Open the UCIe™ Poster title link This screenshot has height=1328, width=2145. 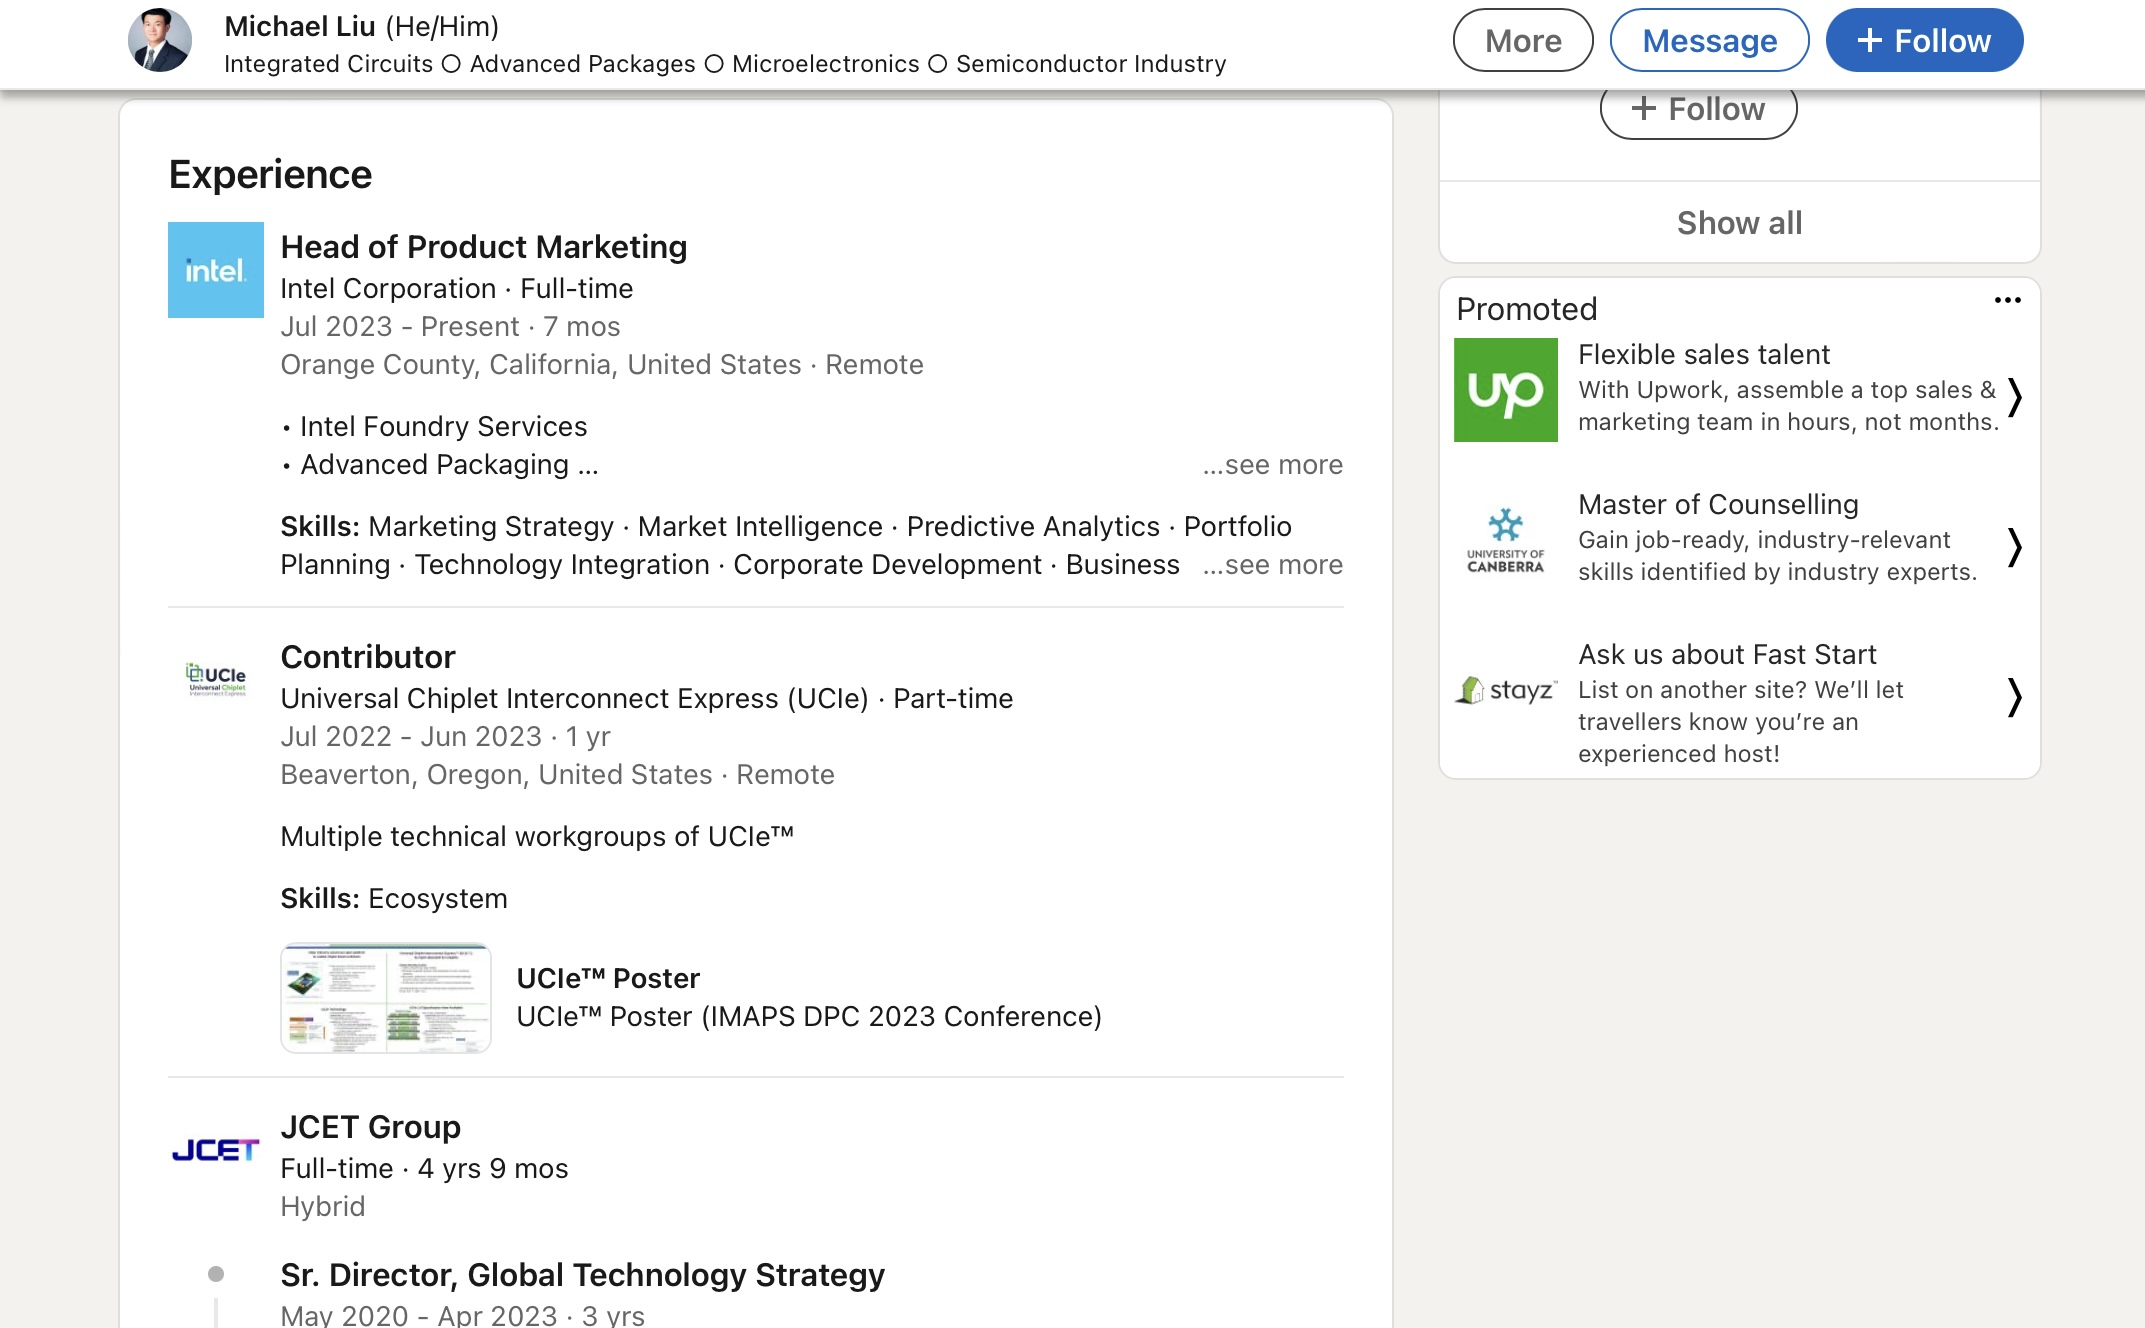pos(608,978)
